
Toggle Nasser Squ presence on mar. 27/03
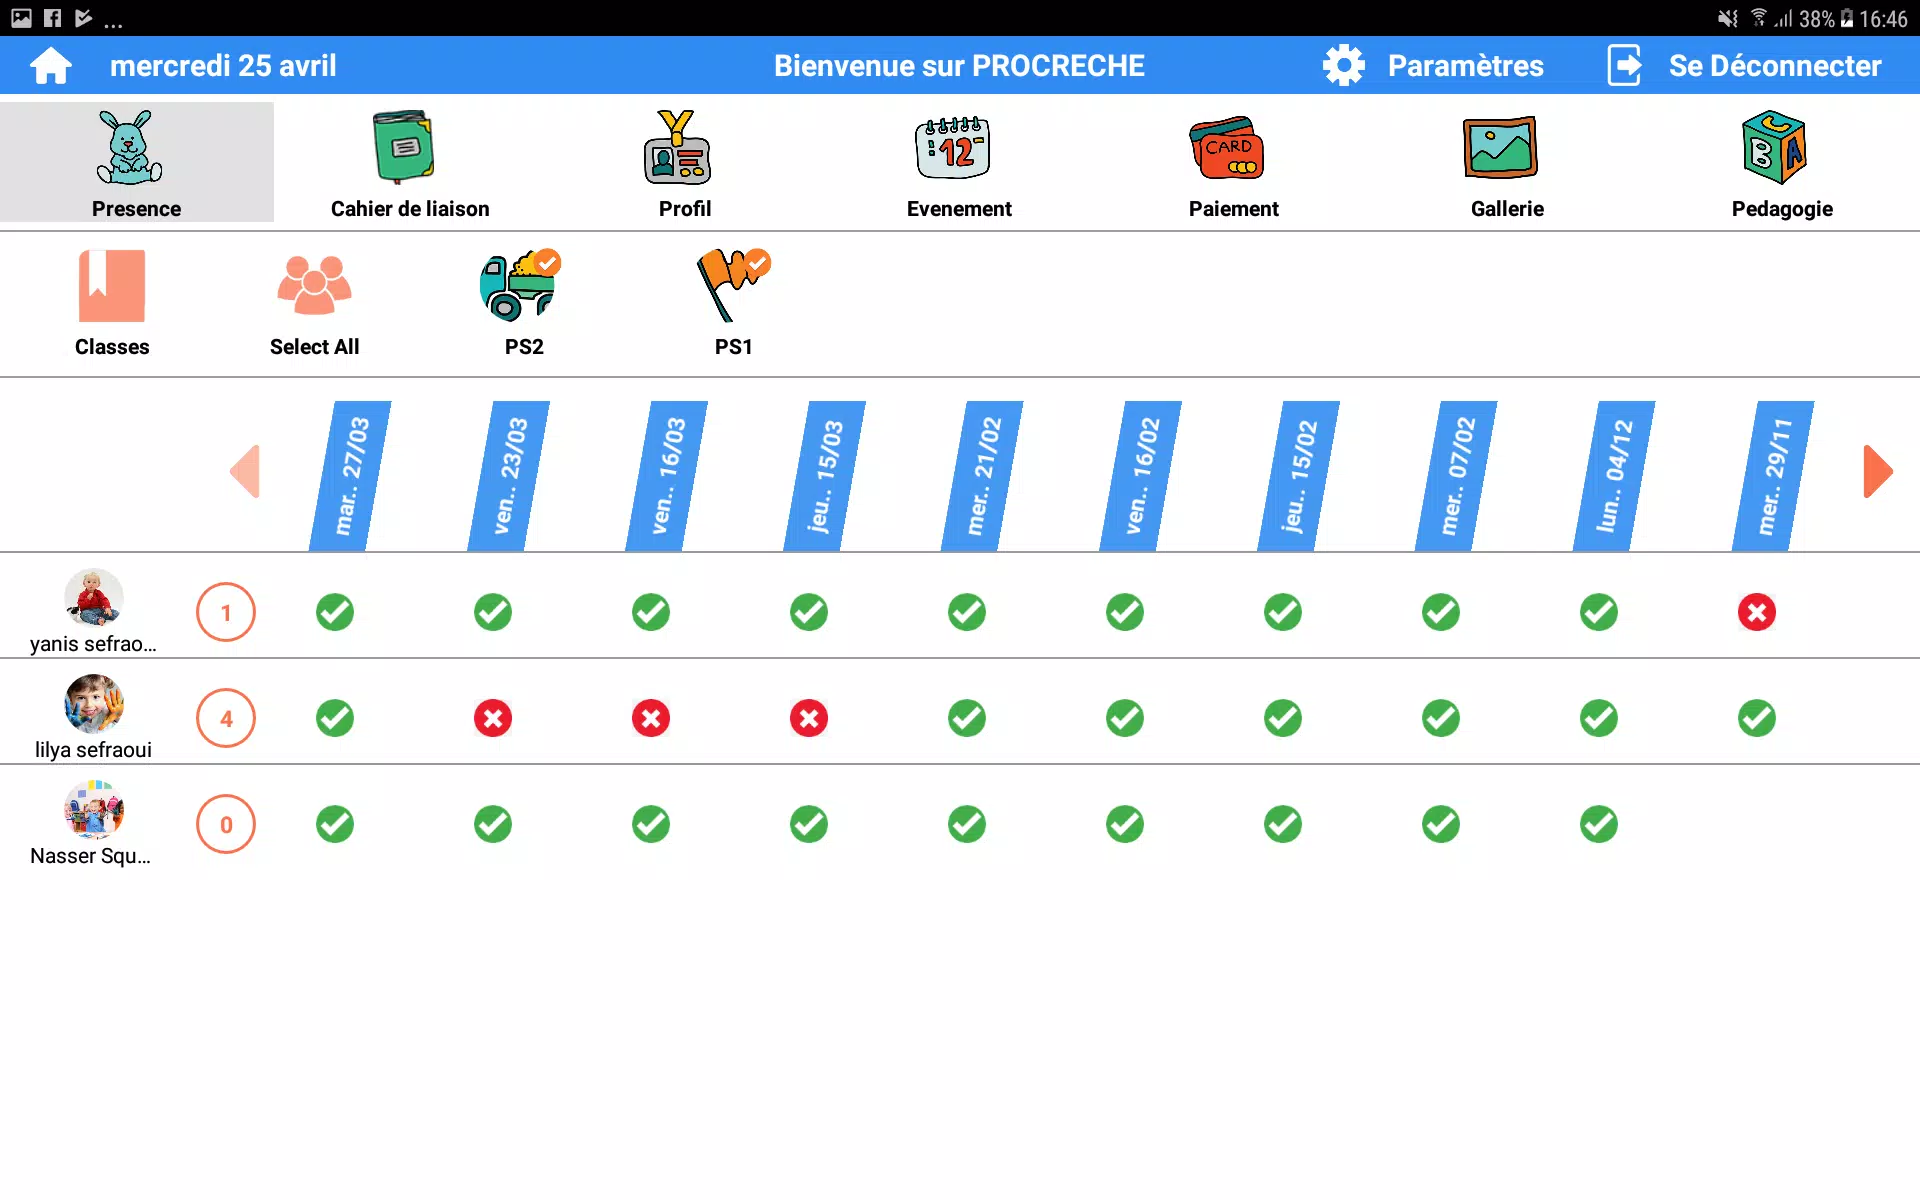coord(334,824)
